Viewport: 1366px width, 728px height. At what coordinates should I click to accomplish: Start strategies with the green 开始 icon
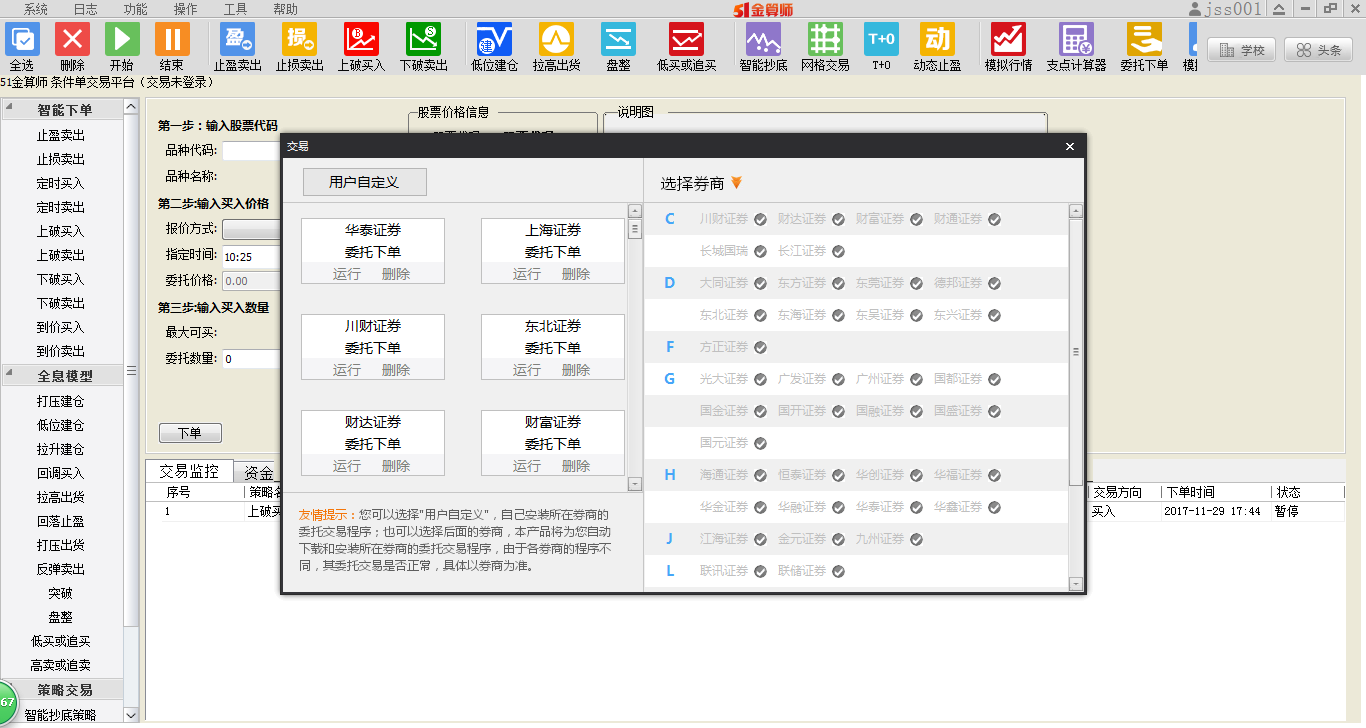(122, 40)
